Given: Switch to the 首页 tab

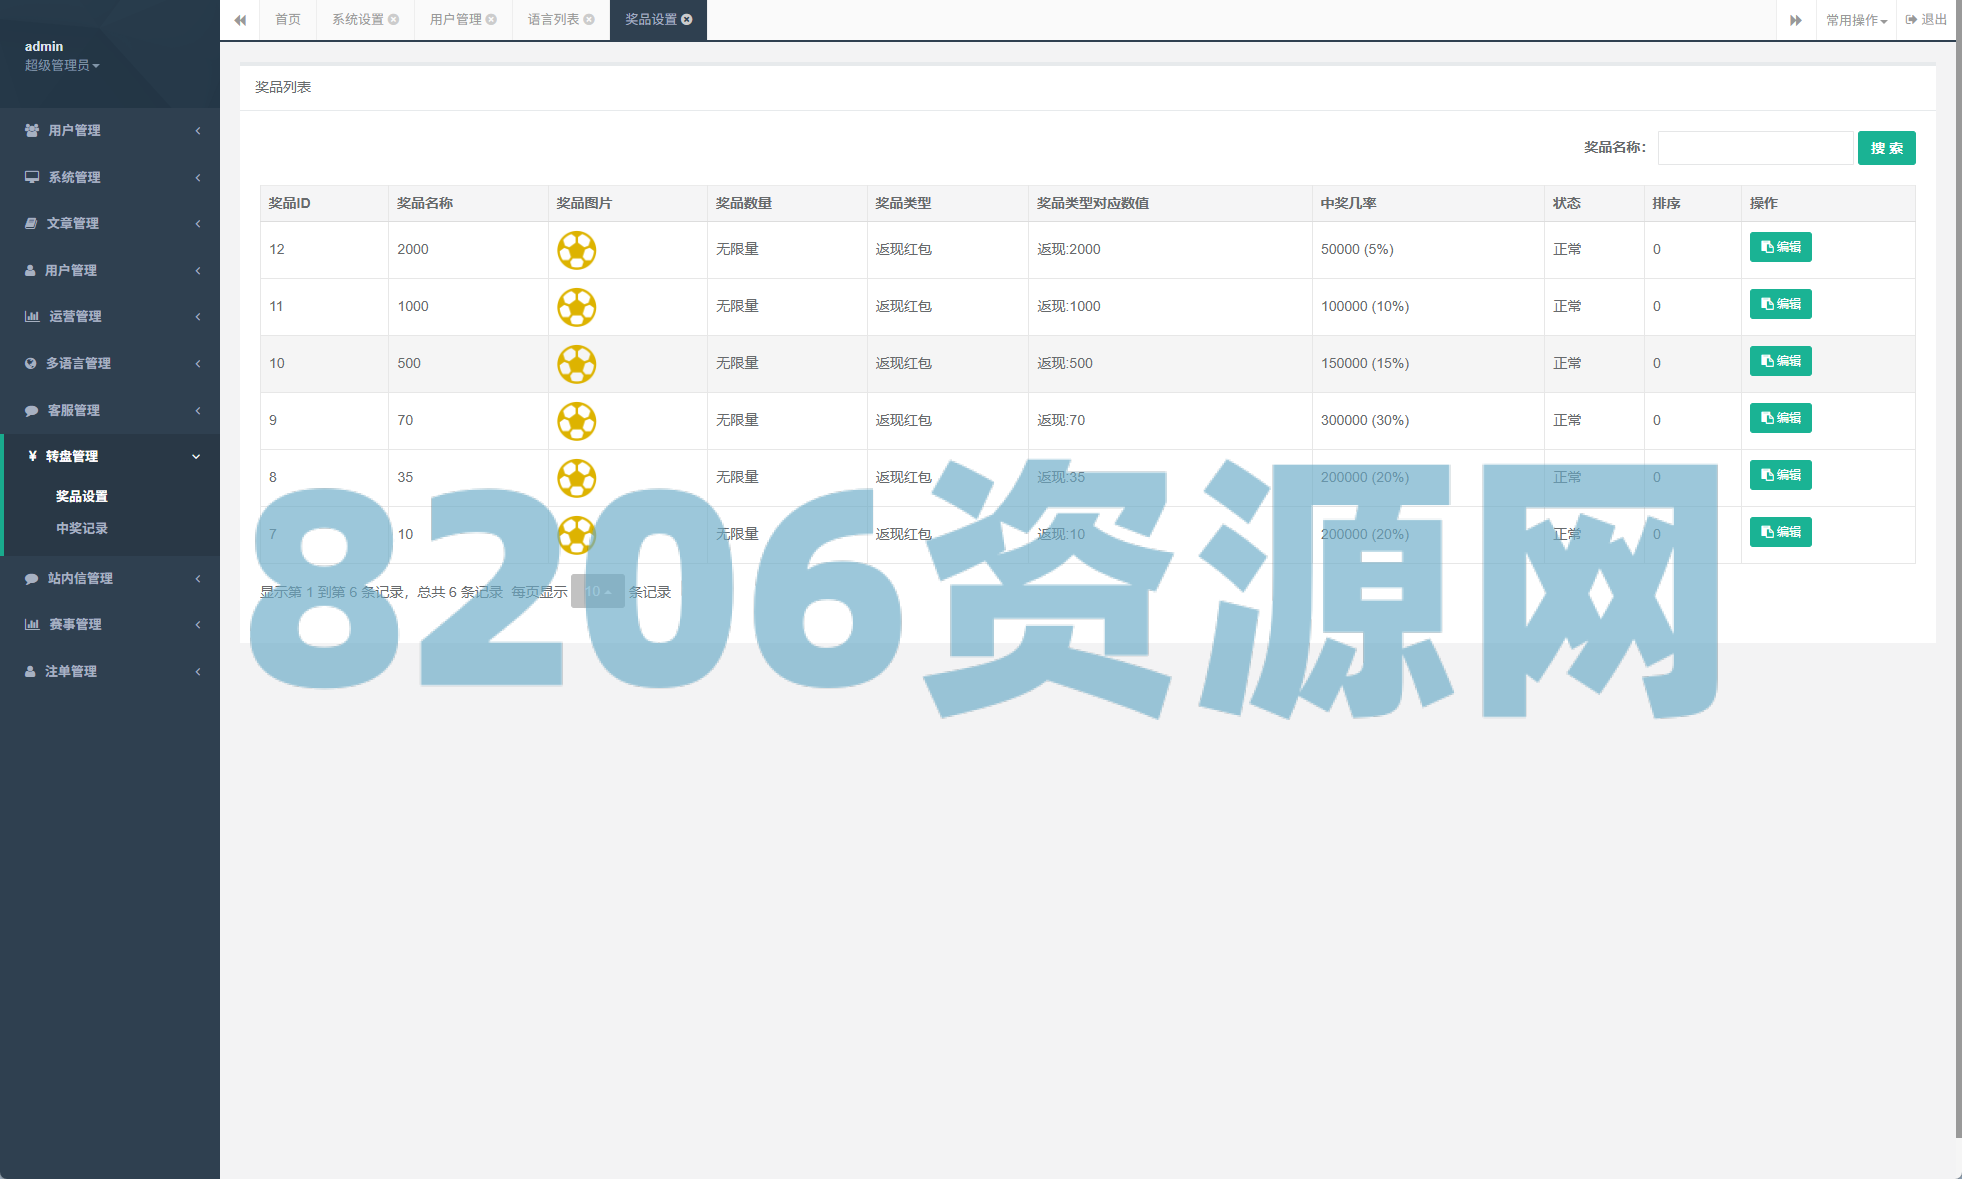Looking at the screenshot, I should [x=288, y=20].
